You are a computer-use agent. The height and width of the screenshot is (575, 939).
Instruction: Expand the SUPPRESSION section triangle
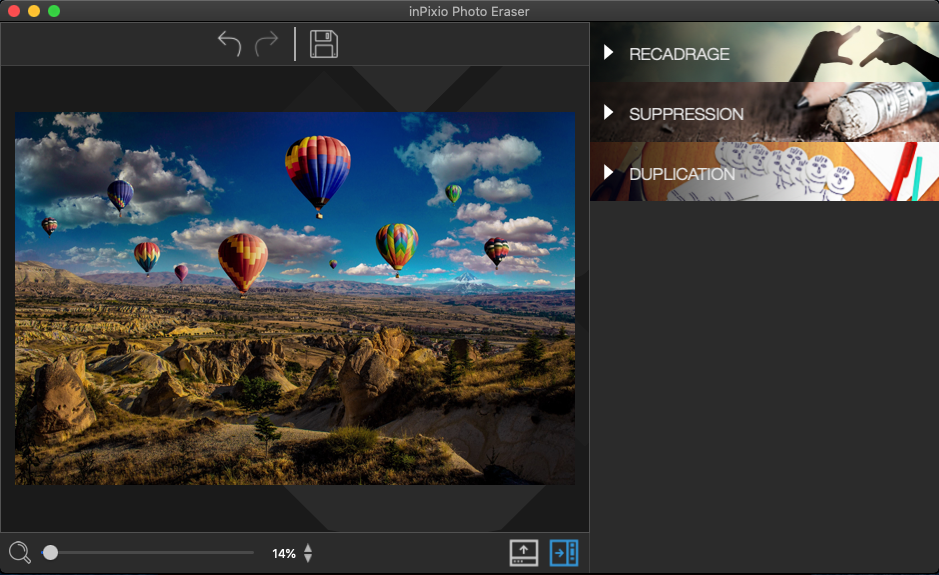tap(609, 112)
